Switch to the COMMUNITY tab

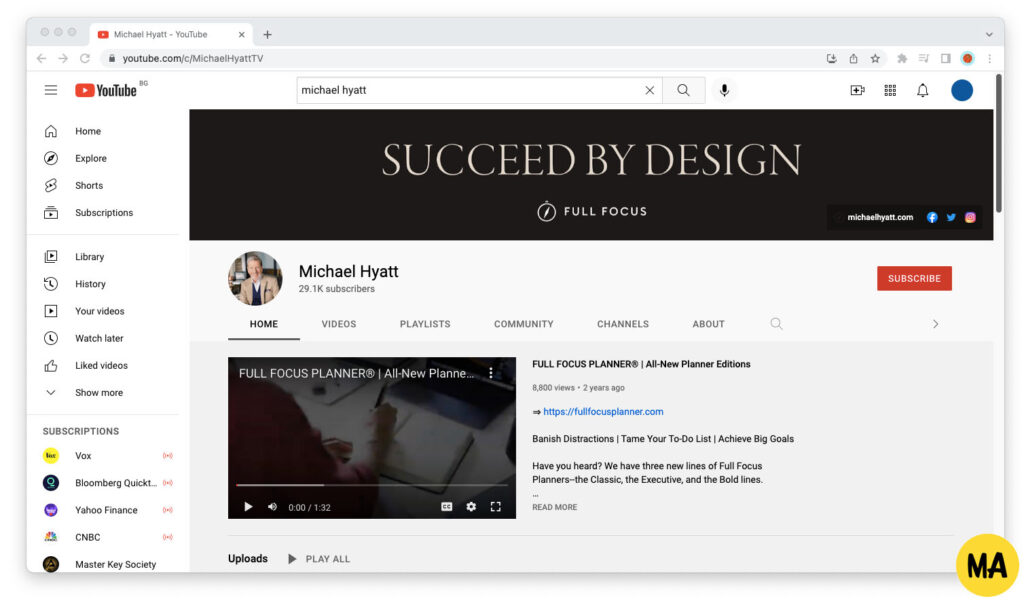coord(524,324)
